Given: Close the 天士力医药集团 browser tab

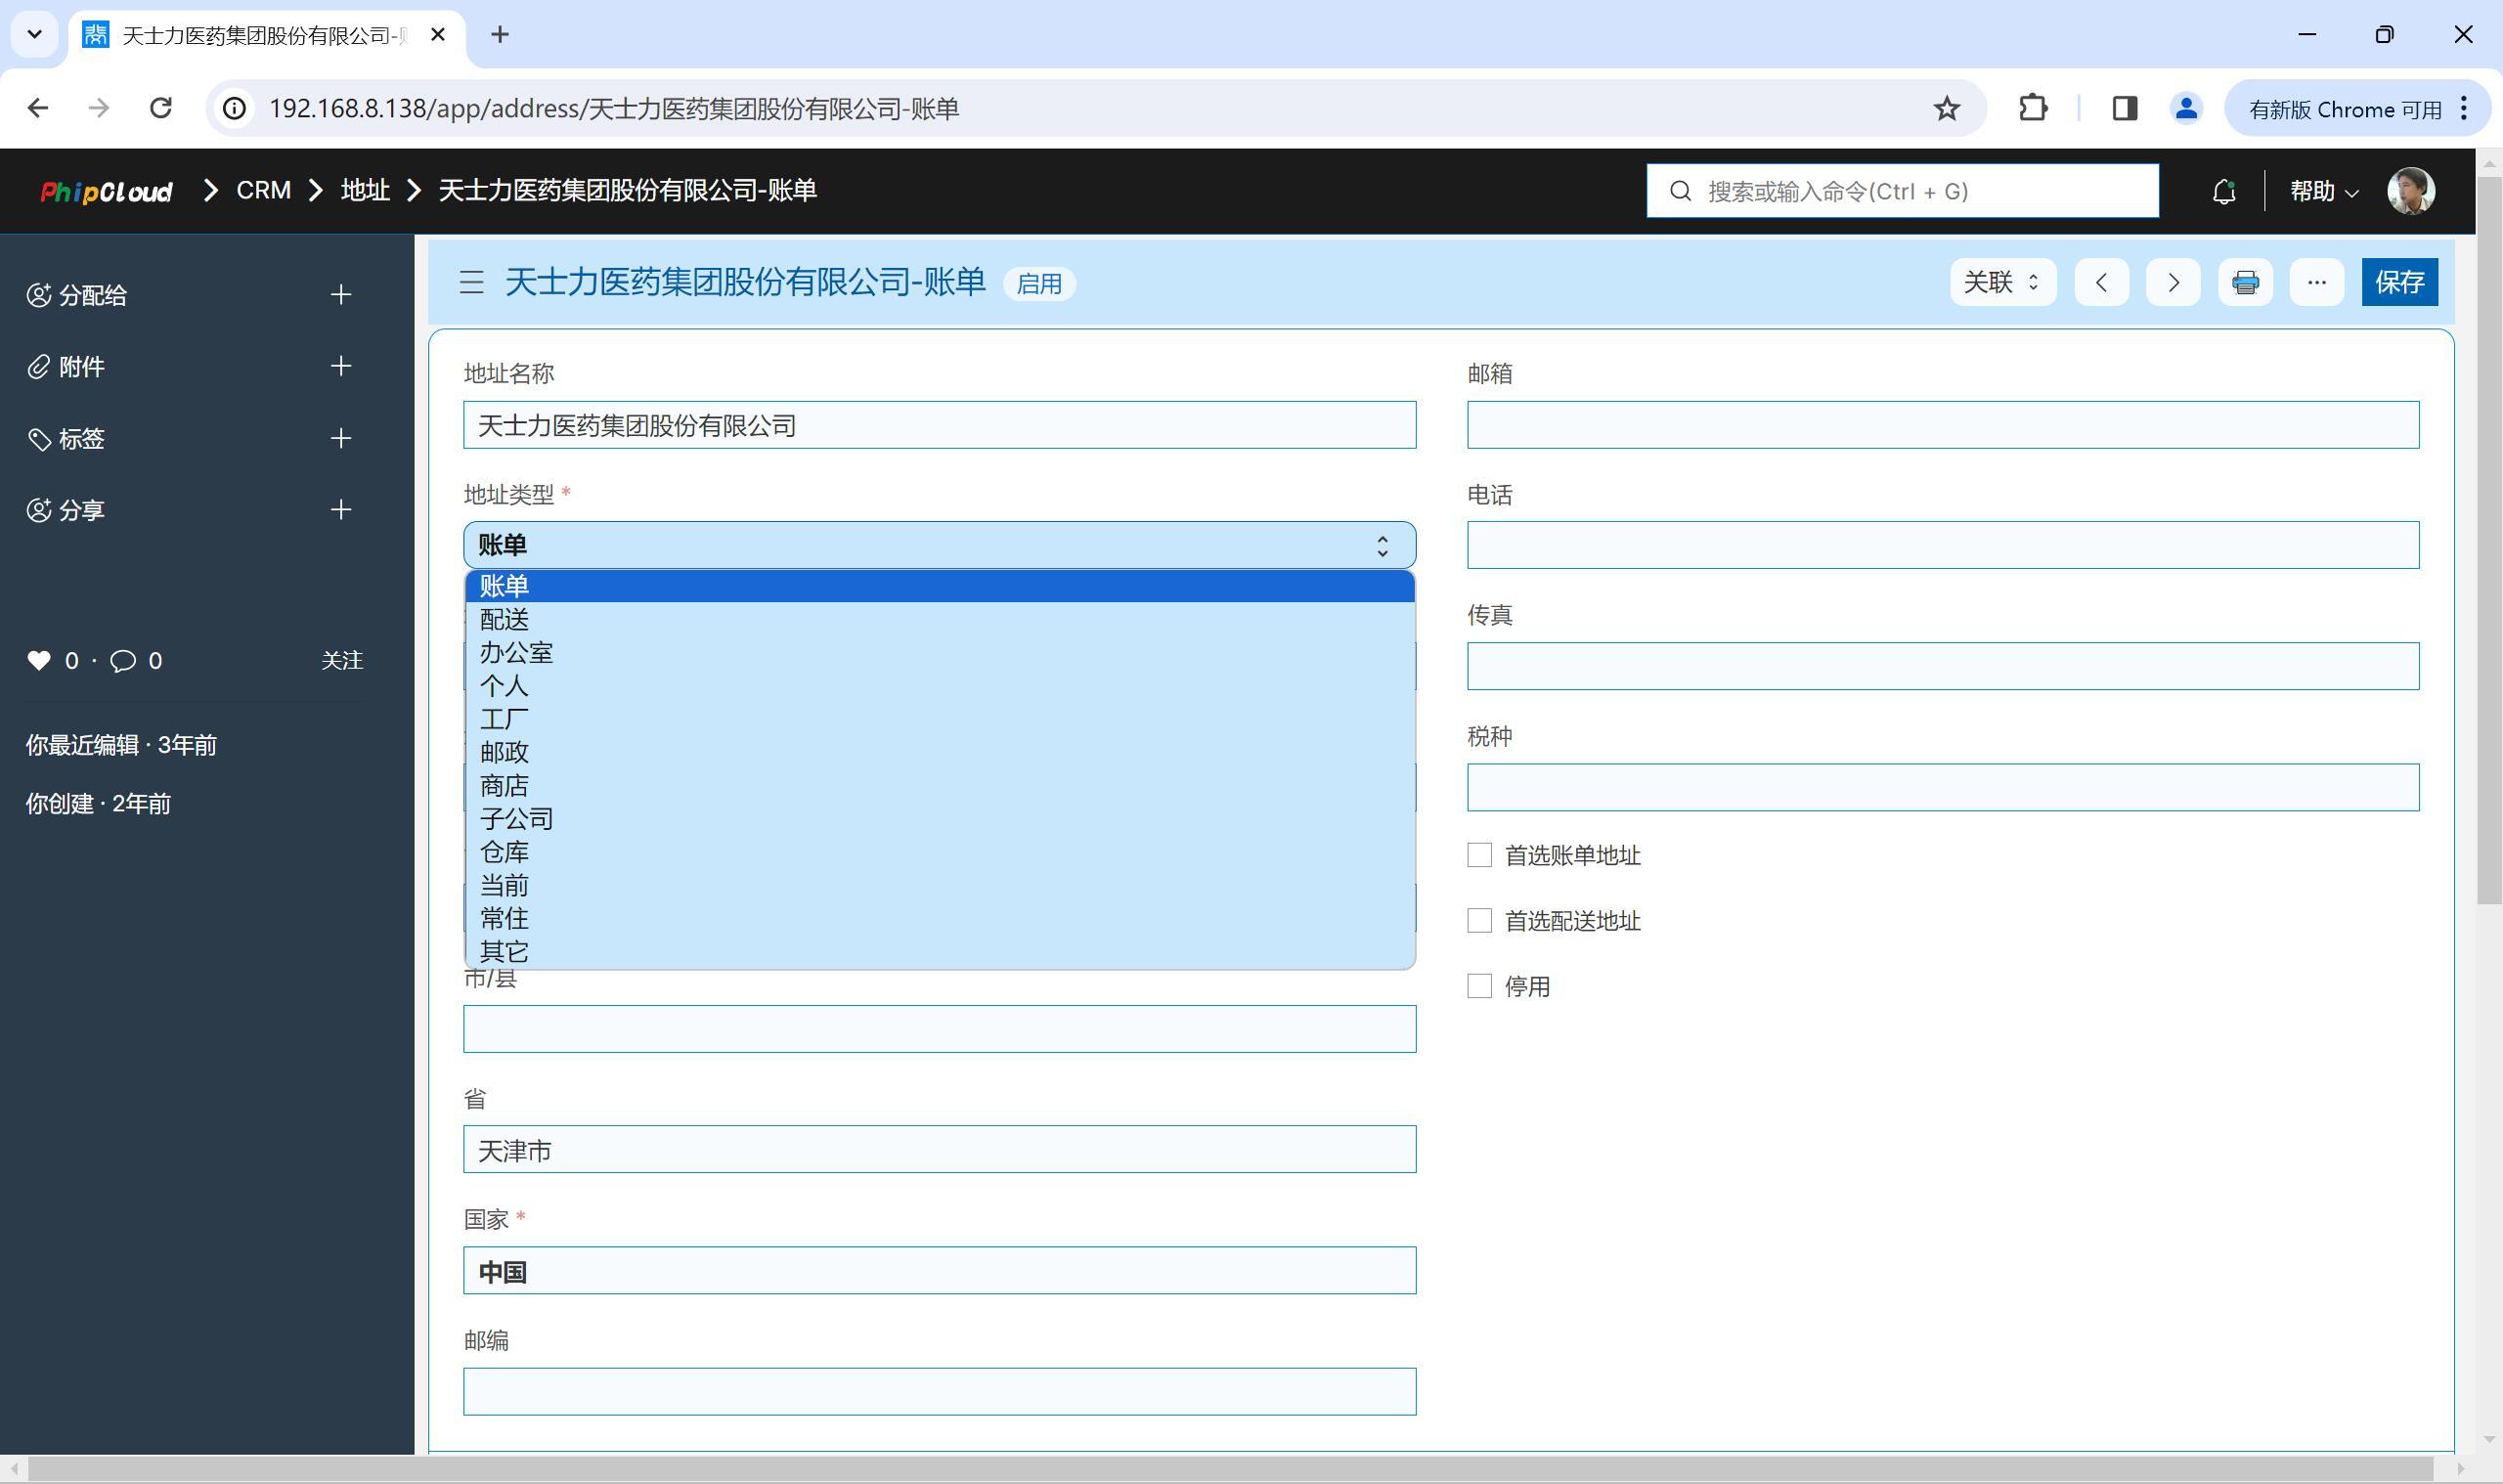Looking at the screenshot, I should 437,35.
